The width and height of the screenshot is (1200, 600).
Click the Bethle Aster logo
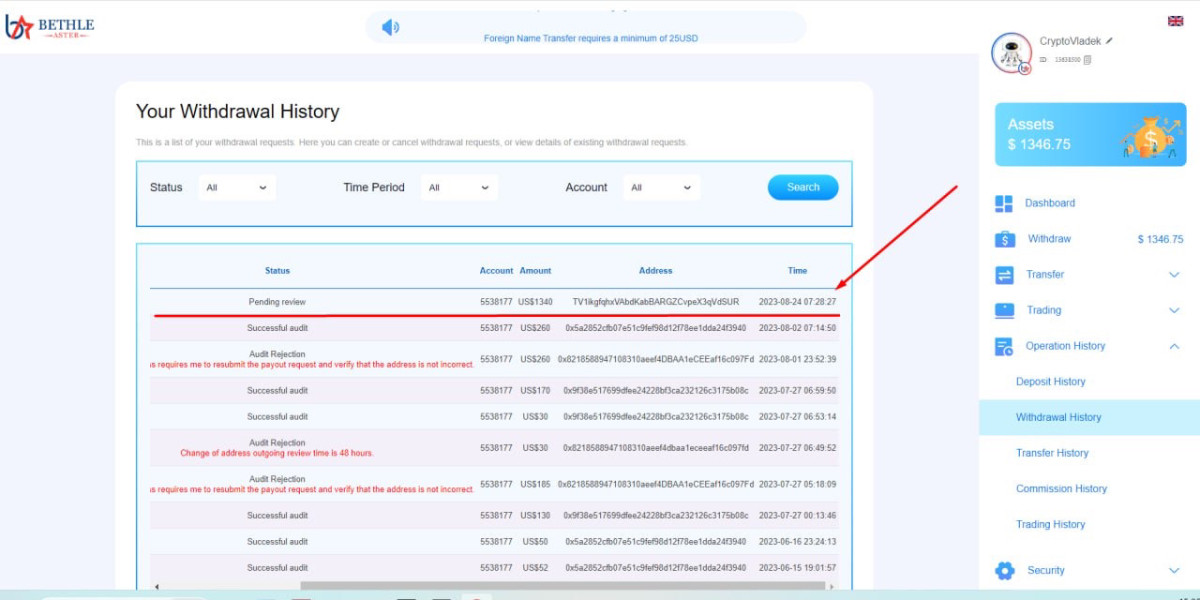(x=49, y=27)
